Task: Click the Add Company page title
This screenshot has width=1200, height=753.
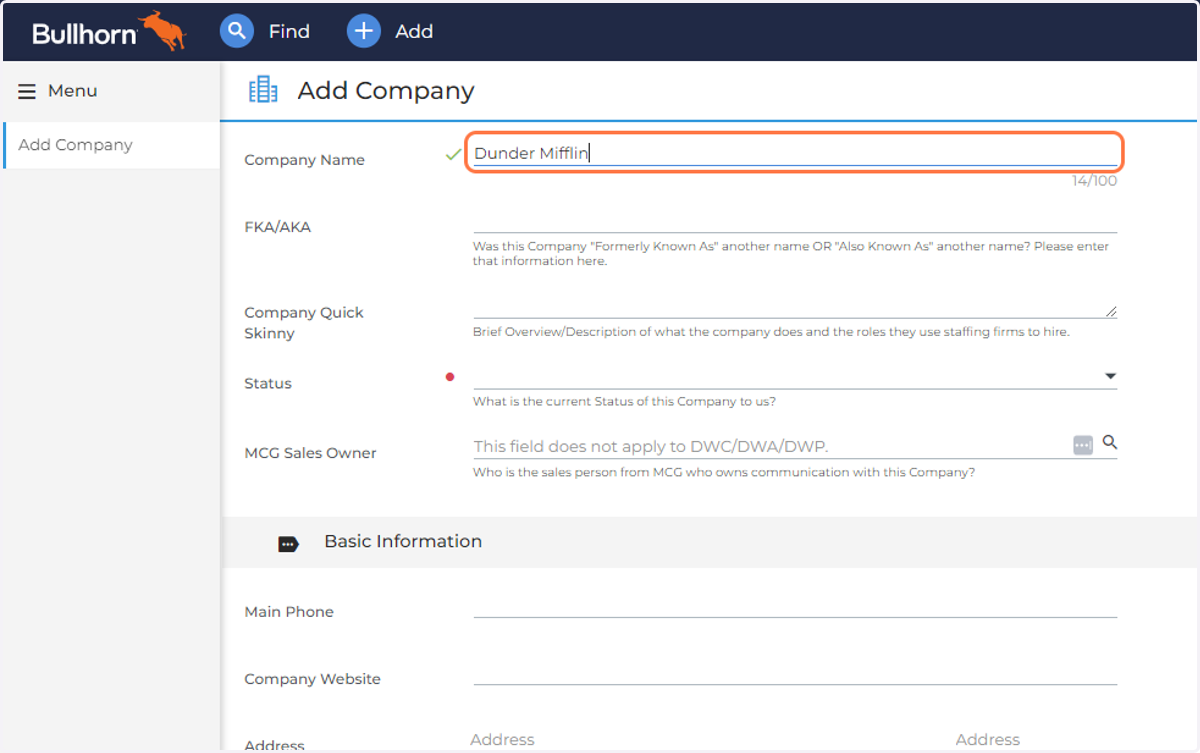Action: point(386,91)
